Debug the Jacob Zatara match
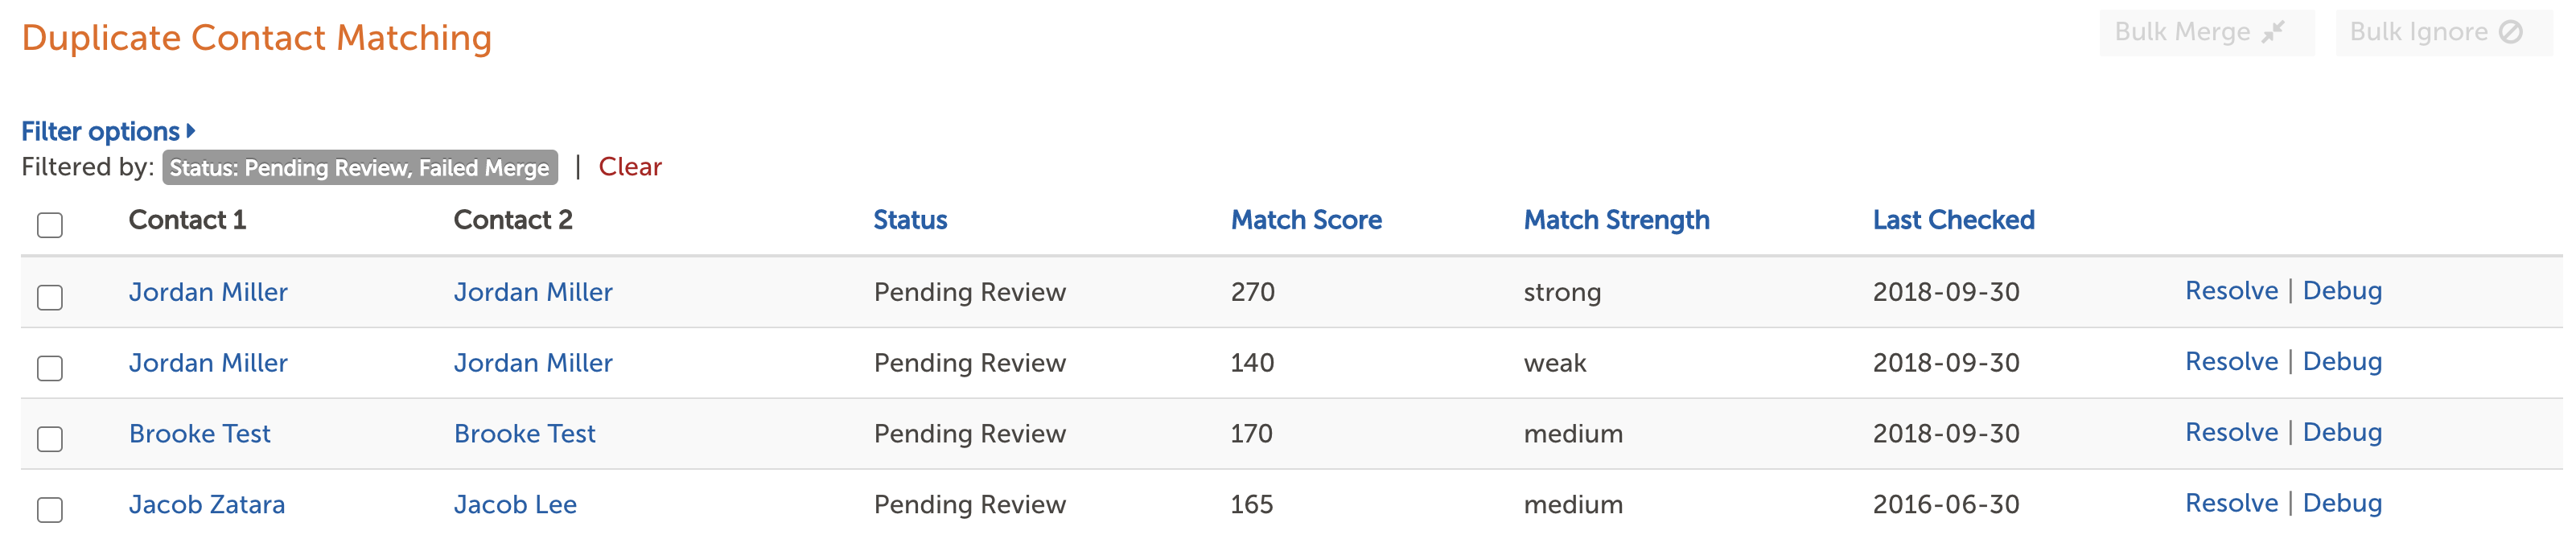The height and width of the screenshot is (539, 2576). [2342, 504]
